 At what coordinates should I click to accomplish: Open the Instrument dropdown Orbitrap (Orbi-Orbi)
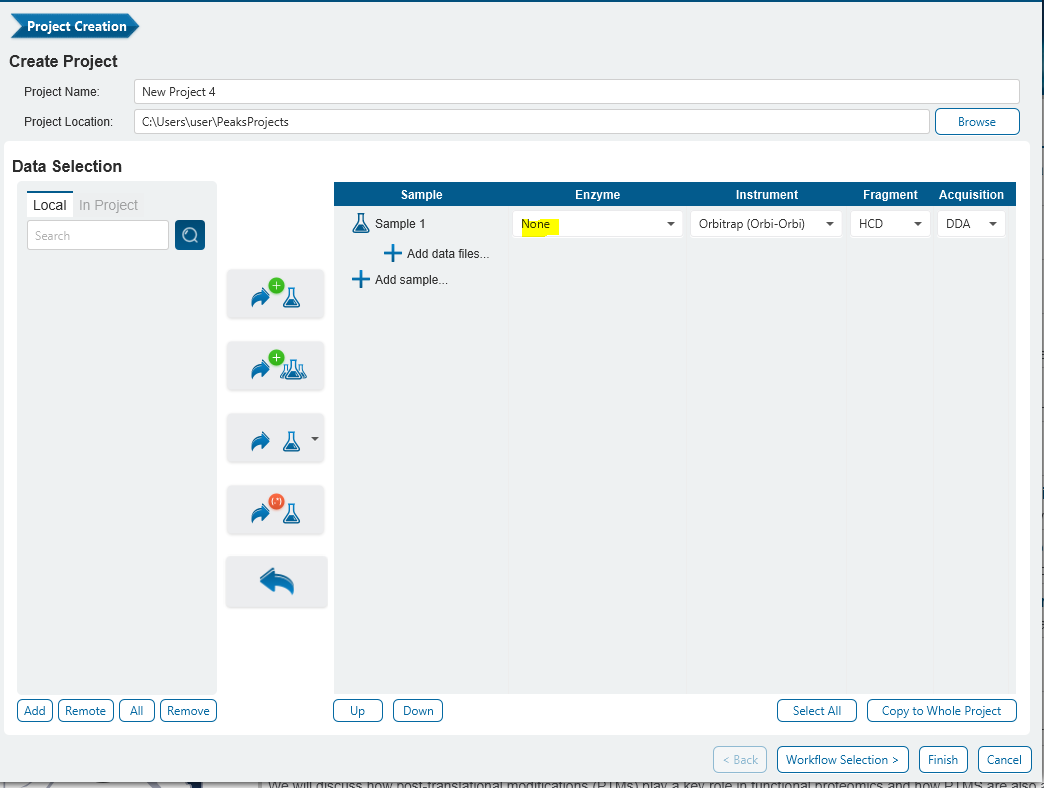point(766,224)
